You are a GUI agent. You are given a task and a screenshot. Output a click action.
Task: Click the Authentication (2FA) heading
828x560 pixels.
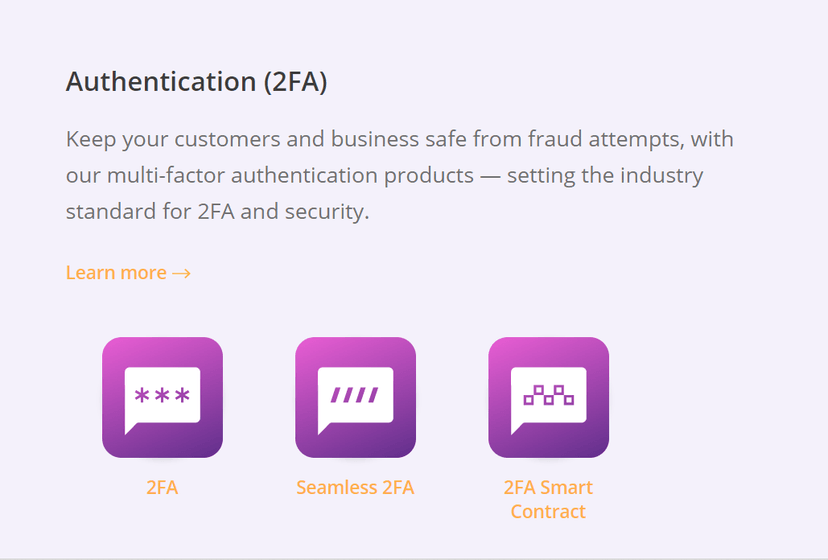pyautogui.click(x=196, y=82)
